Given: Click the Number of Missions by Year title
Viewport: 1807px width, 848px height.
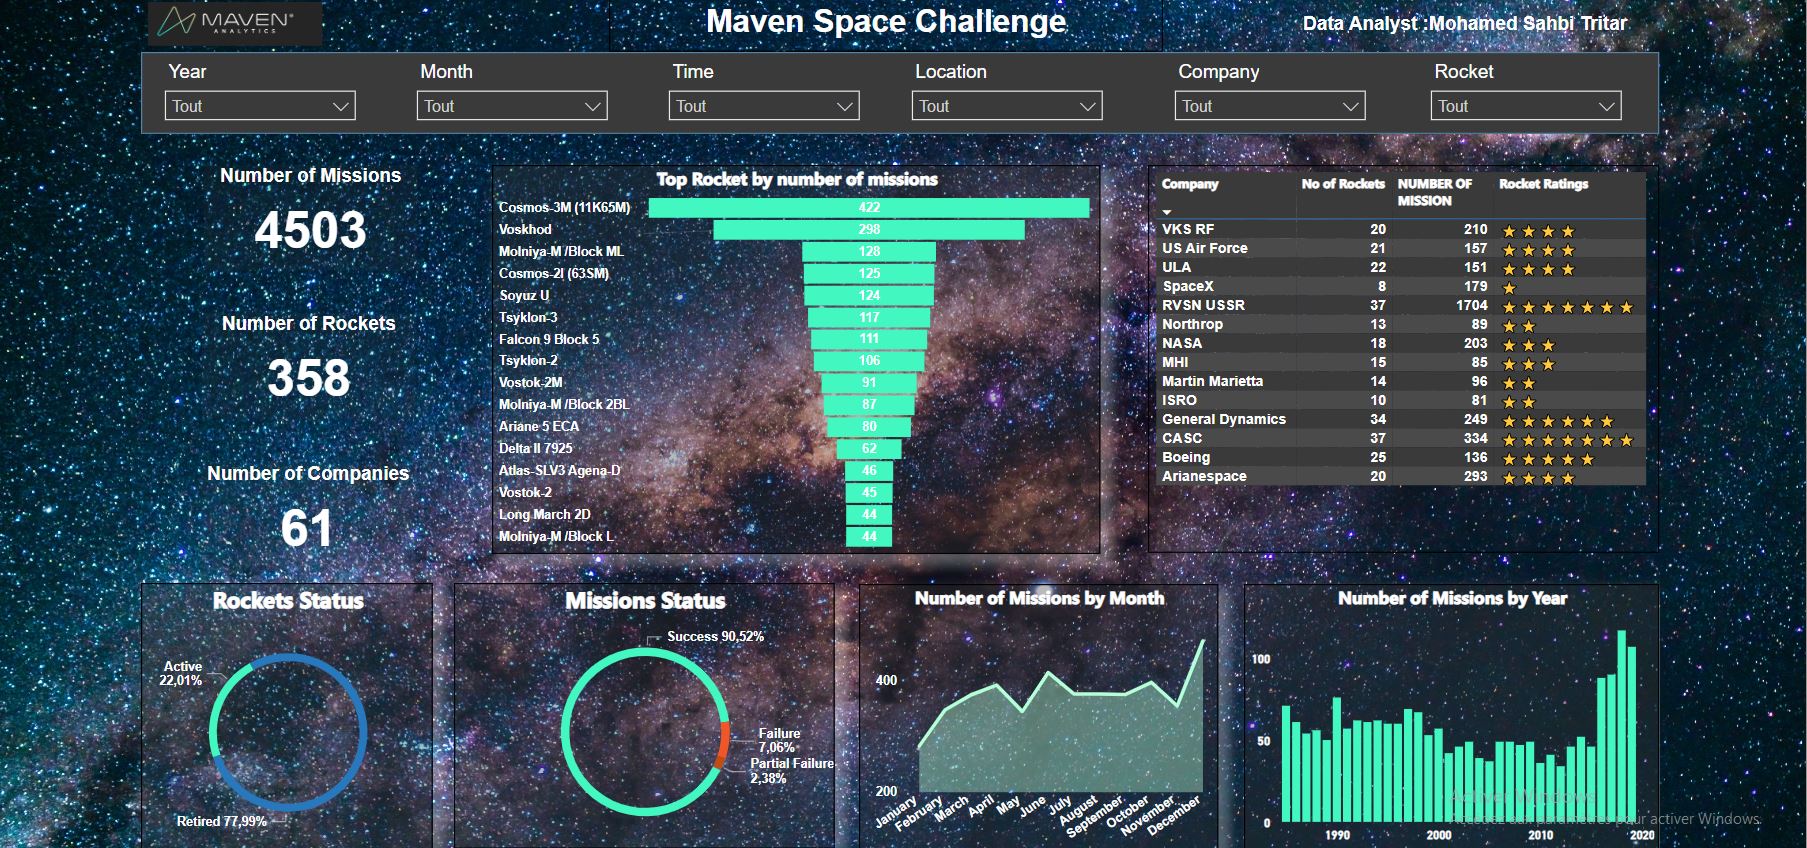Looking at the screenshot, I should pyautogui.click(x=1452, y=598).
